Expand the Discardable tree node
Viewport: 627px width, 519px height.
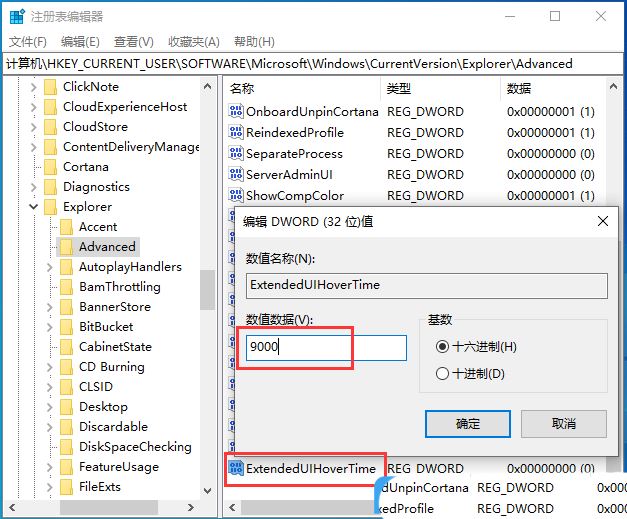pos(50,427)
